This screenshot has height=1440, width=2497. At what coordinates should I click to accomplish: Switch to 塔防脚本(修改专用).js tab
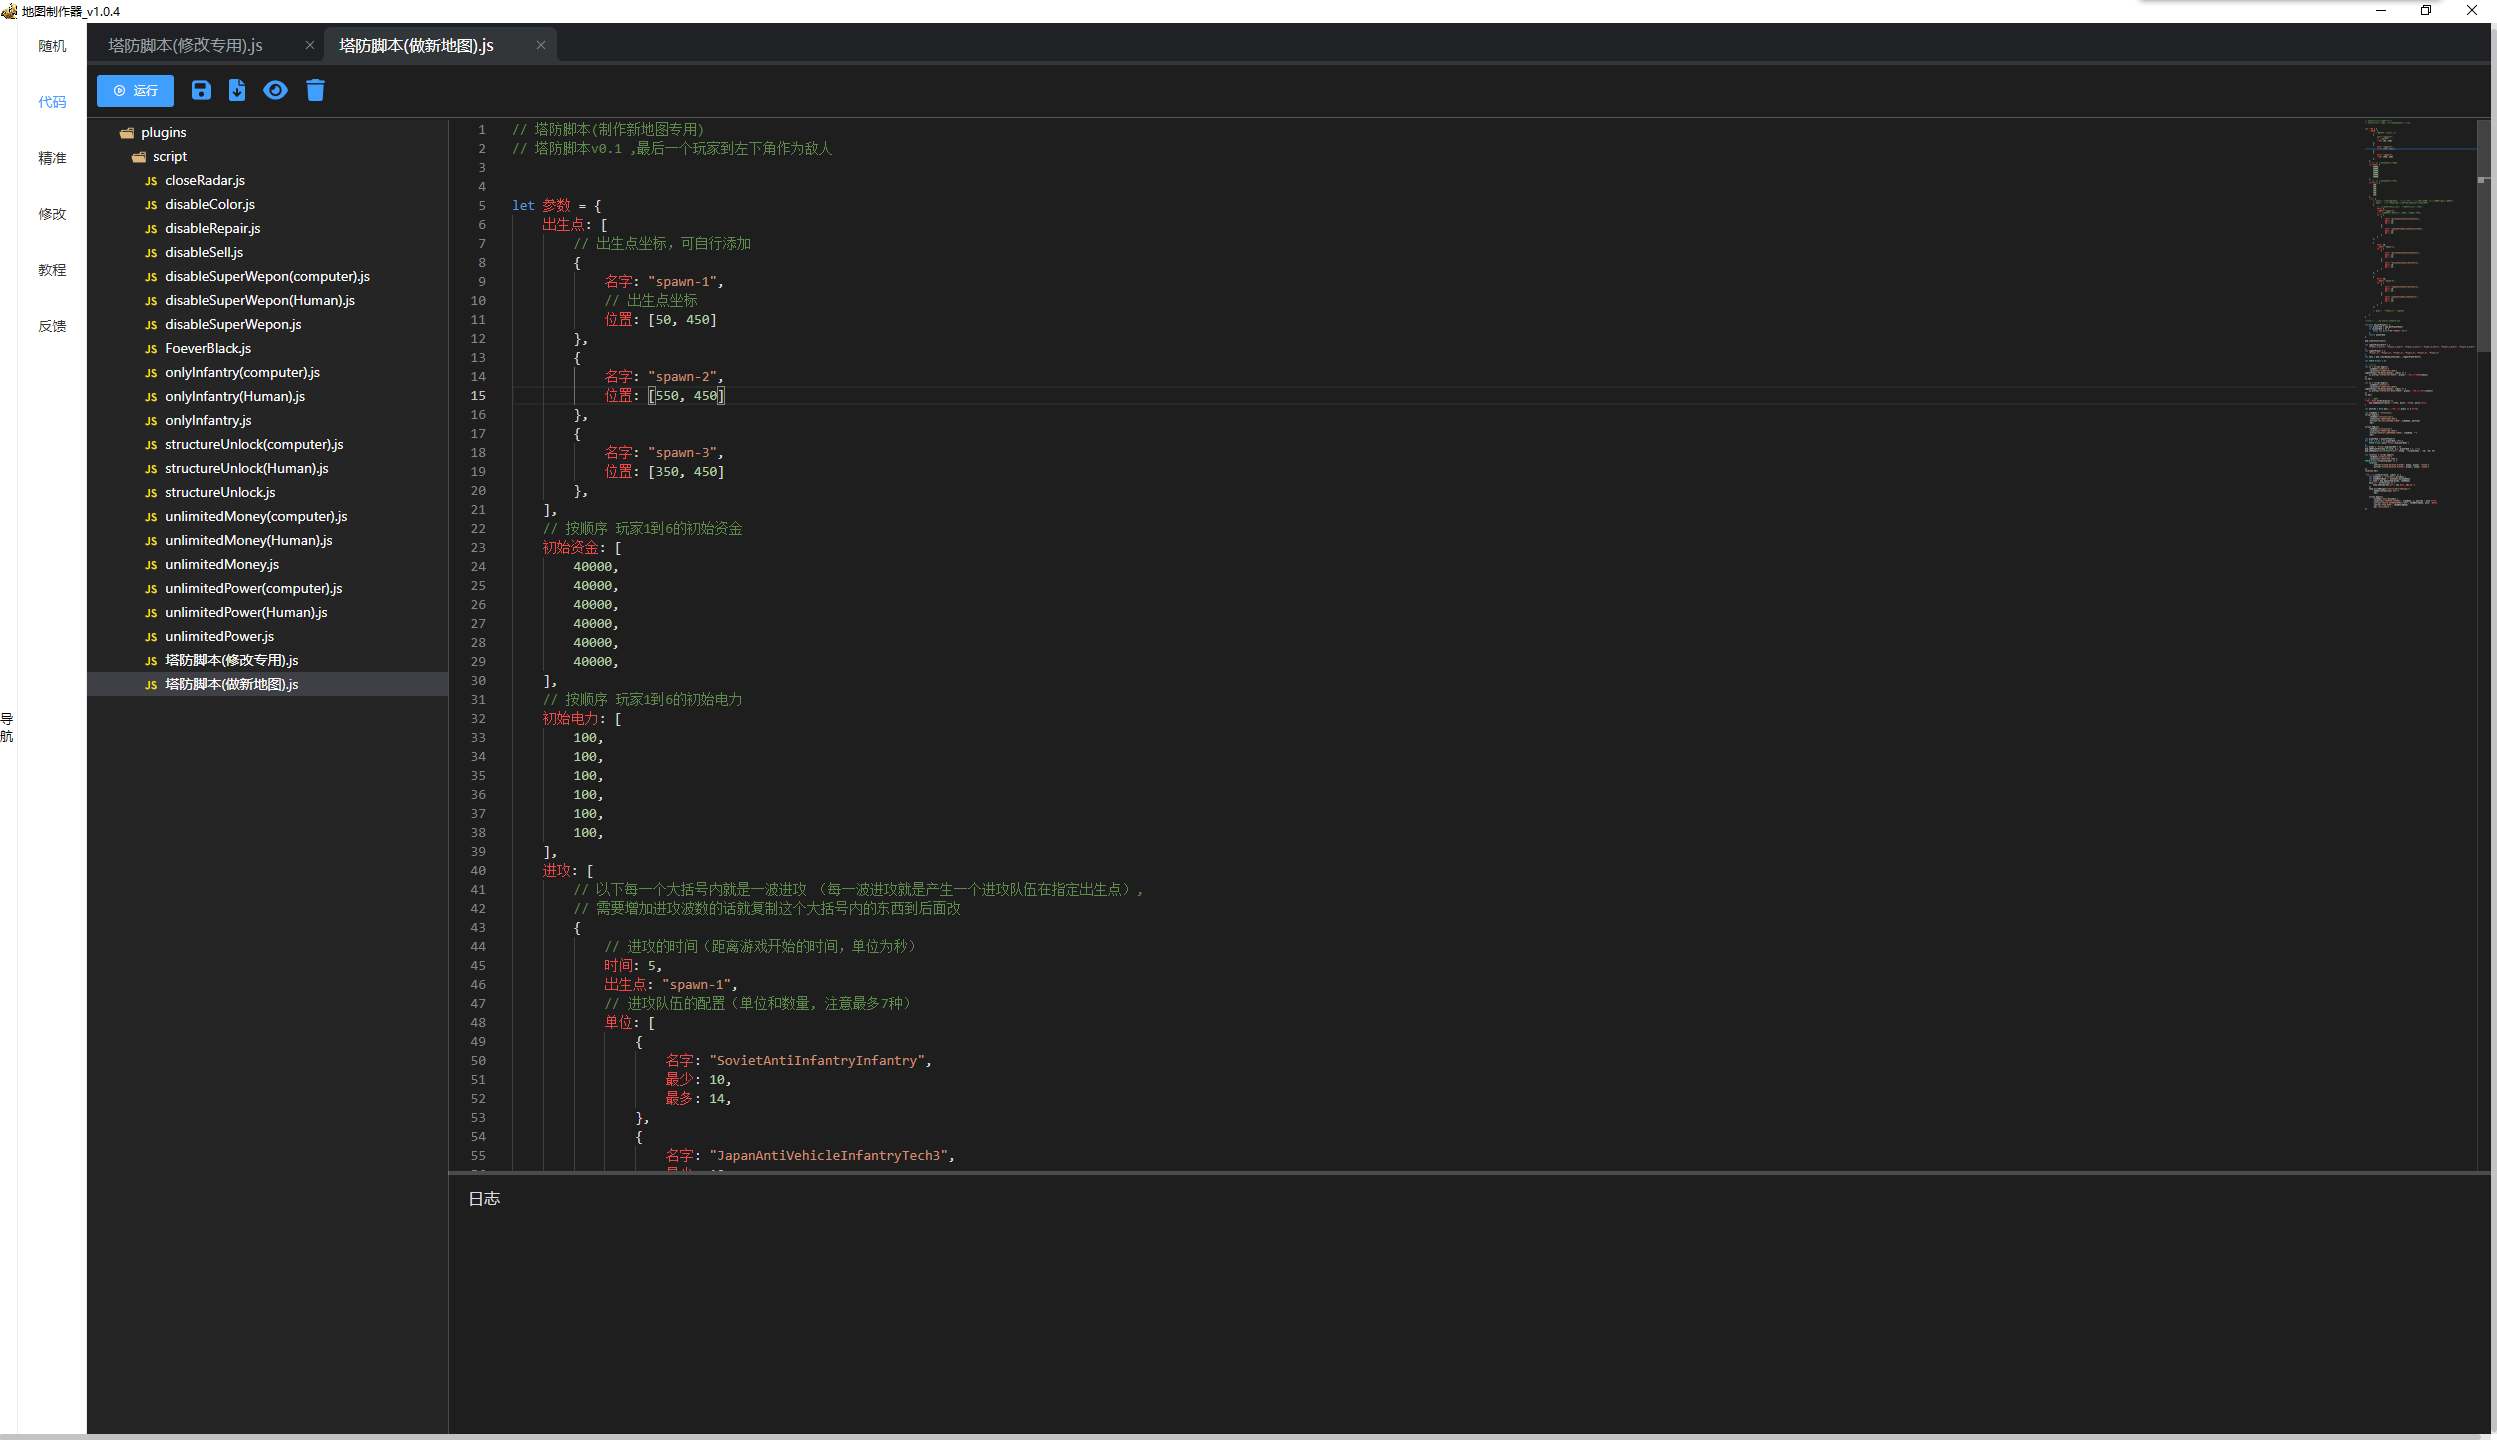(186, 45)
